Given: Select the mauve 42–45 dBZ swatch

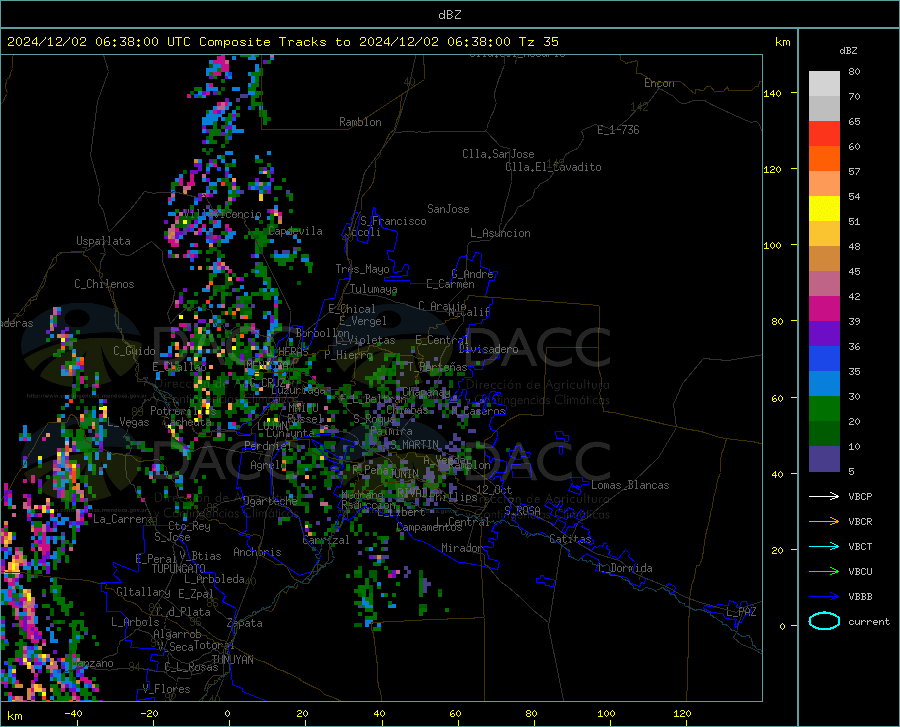Looking at the screenshot, I should (x=824, y=284).
